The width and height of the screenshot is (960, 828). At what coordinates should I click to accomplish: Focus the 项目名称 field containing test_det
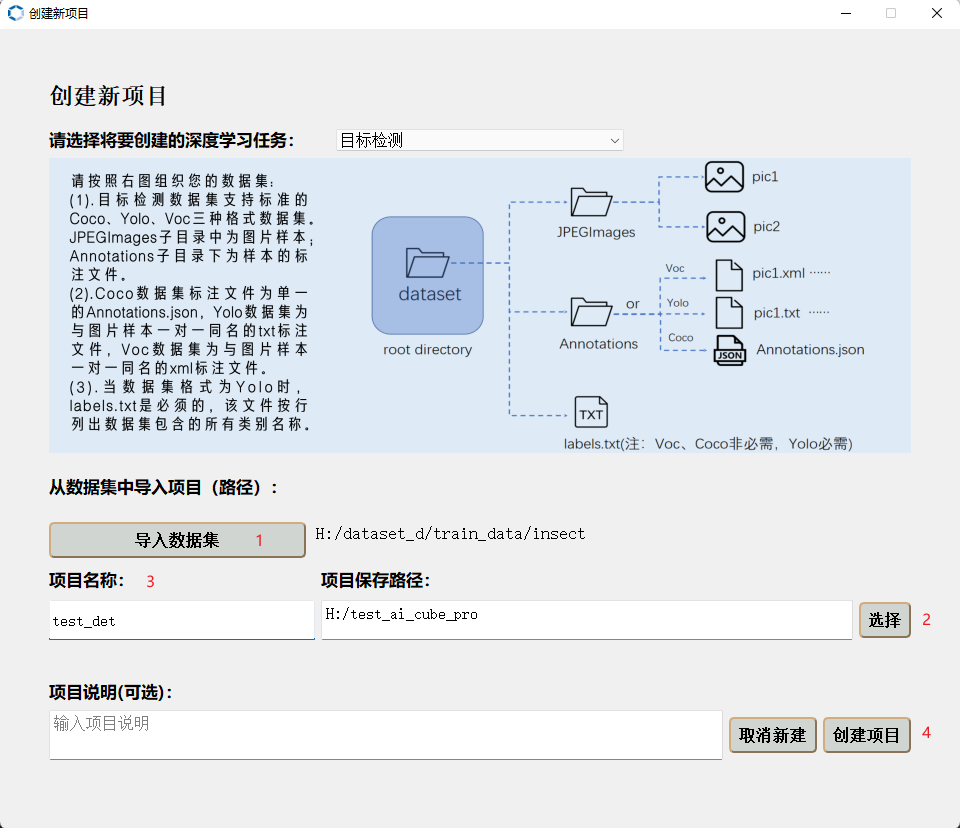(x=182, y=620)
